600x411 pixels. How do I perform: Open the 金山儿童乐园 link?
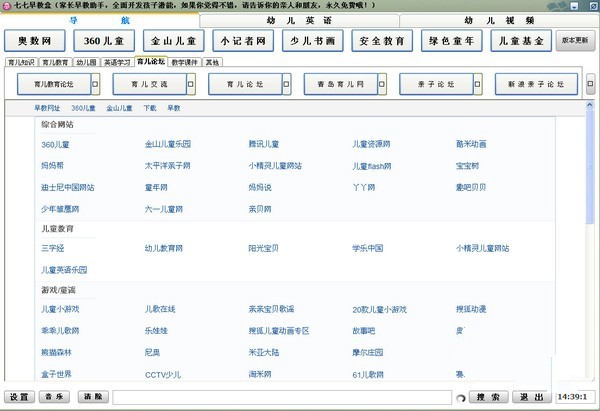point(168,144)
